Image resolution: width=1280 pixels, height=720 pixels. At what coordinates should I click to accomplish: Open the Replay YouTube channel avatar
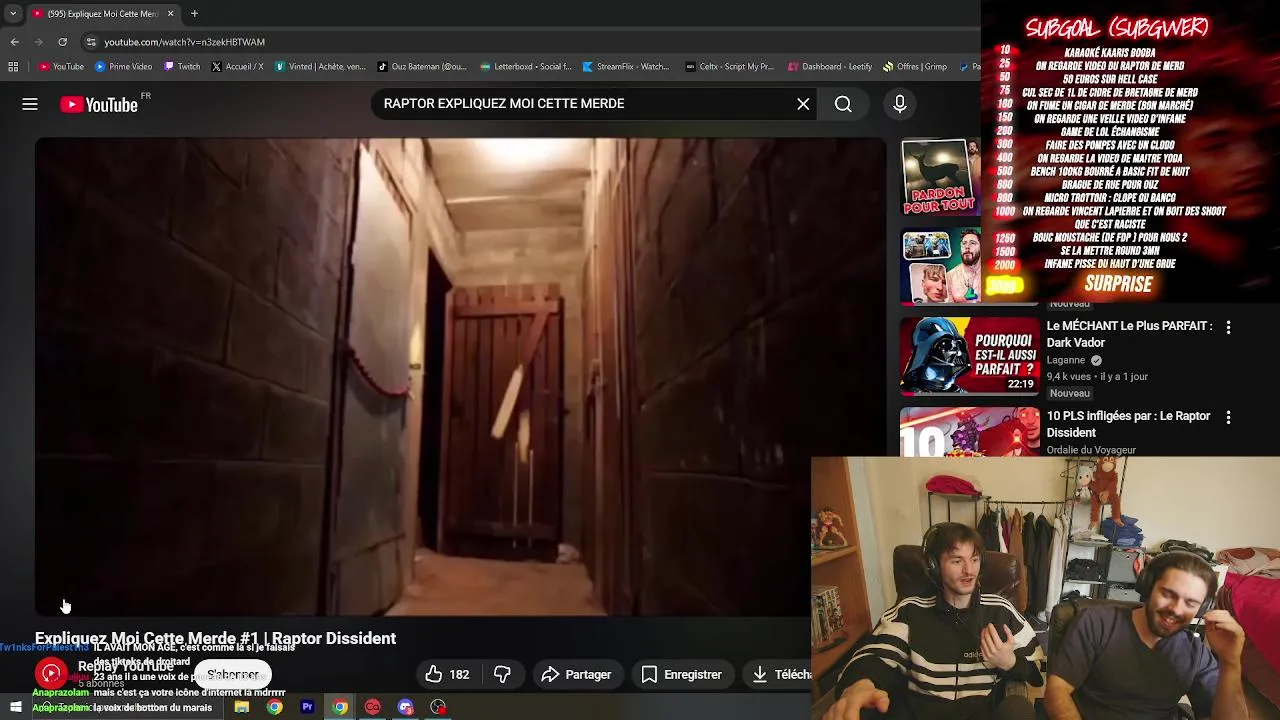[x=51, y=674]
